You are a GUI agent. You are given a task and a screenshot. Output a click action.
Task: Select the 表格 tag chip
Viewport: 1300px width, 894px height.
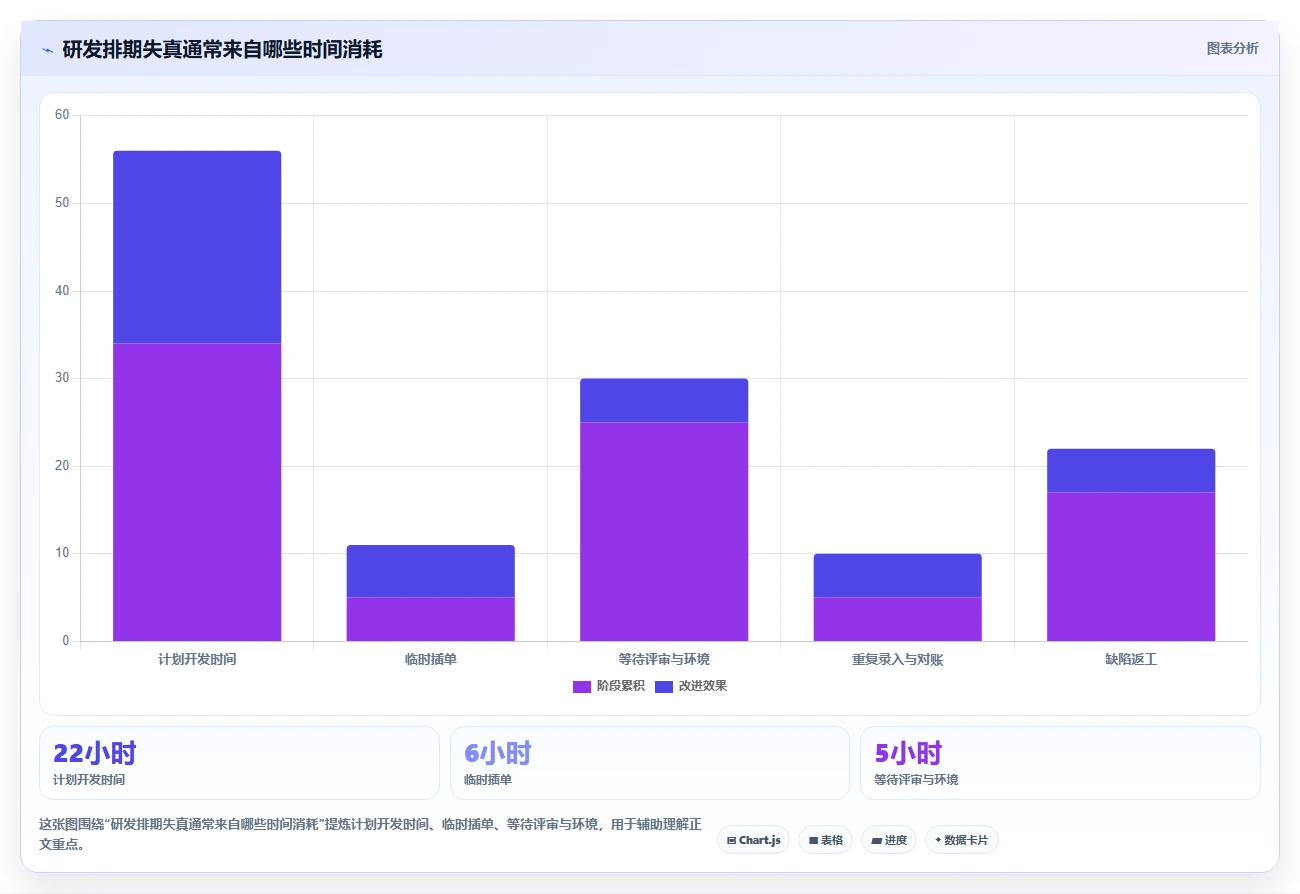tap(825, 840)
